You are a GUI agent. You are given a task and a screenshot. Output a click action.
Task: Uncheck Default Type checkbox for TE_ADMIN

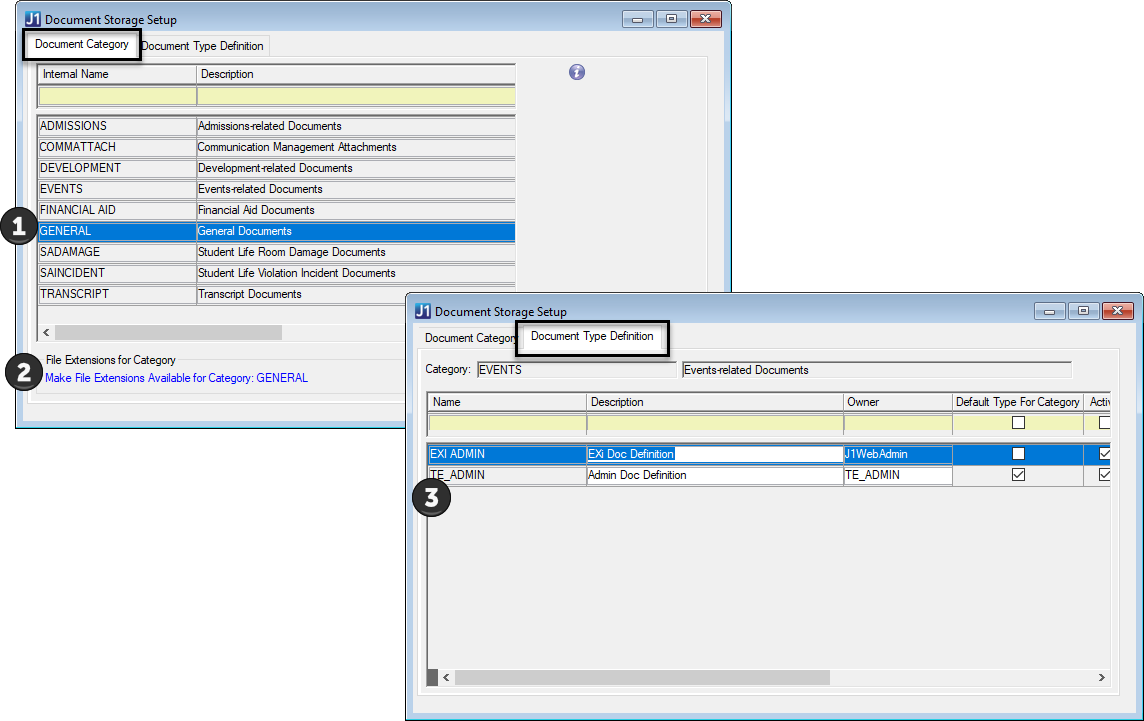tap(1018, 475)
